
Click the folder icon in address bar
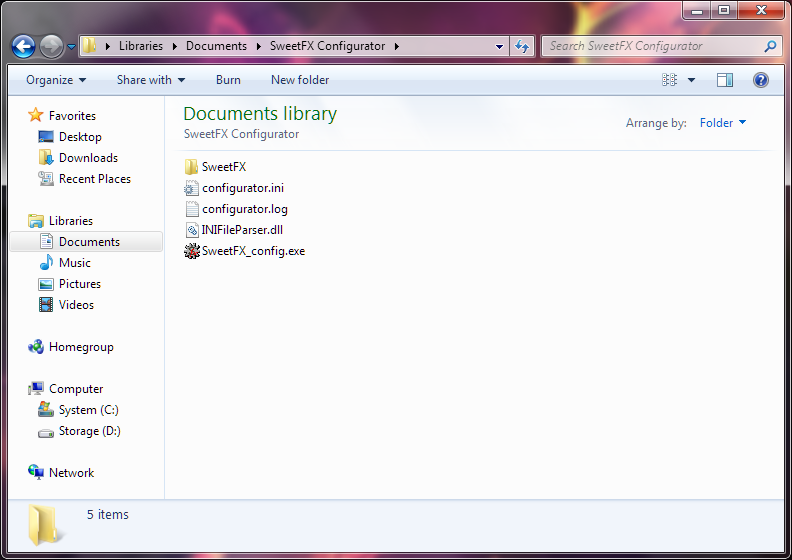point(89,45)
